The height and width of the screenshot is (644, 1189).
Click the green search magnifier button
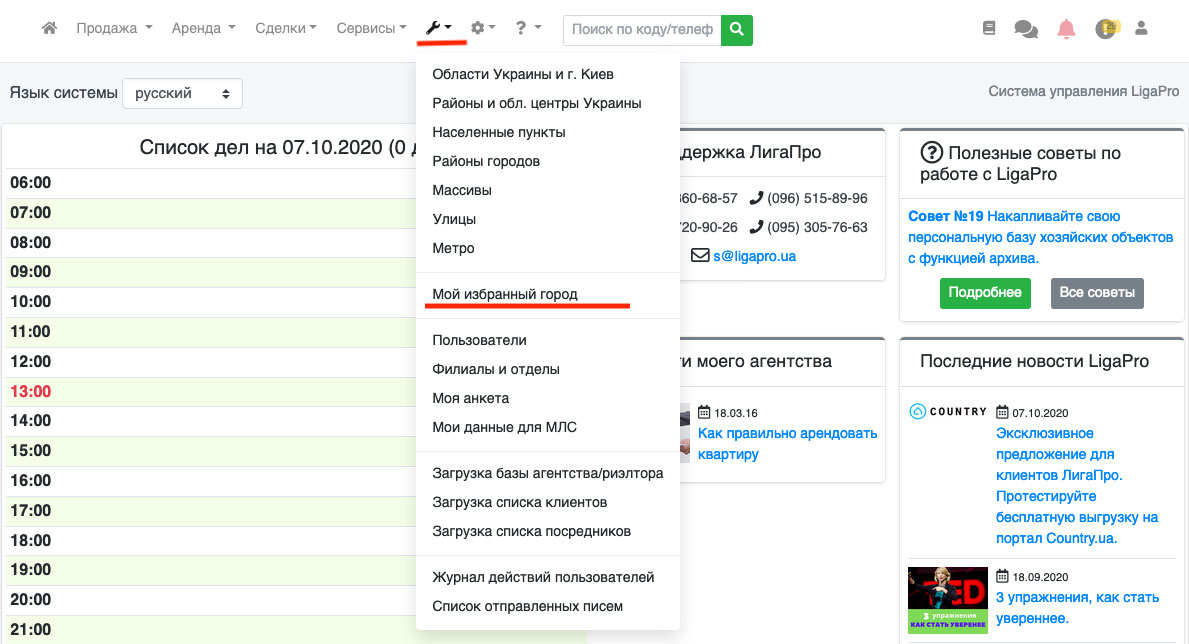pyautogui.click(x=737, y=30)
